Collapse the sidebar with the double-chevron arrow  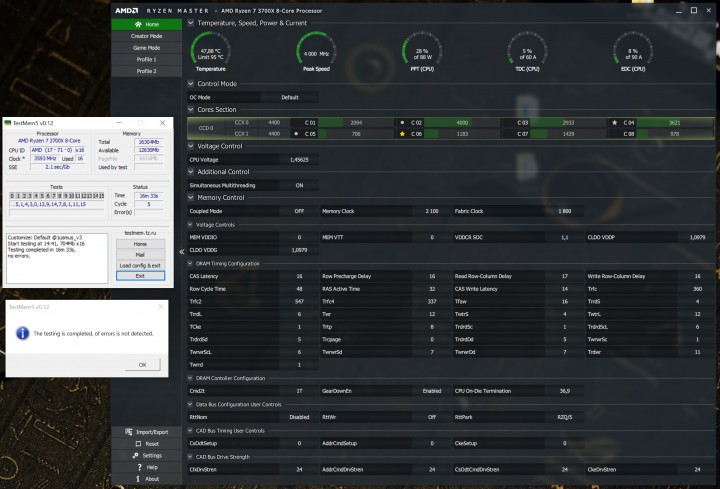pos(181,252)
